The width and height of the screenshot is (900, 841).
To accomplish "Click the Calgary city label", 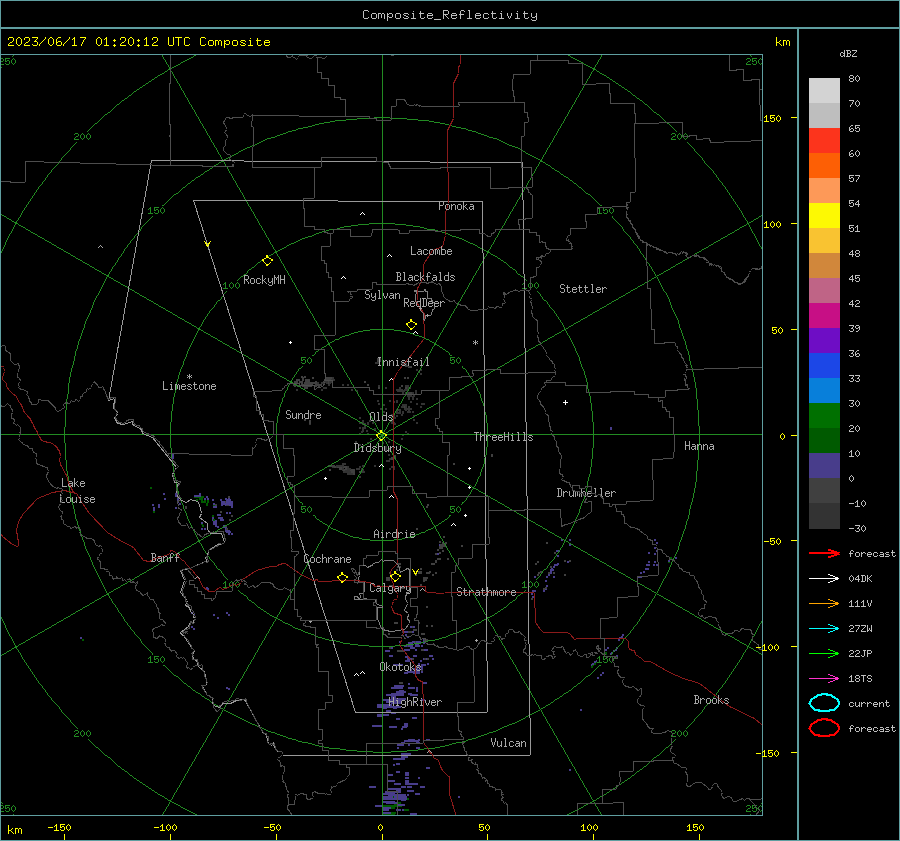I will coord(390,588).
